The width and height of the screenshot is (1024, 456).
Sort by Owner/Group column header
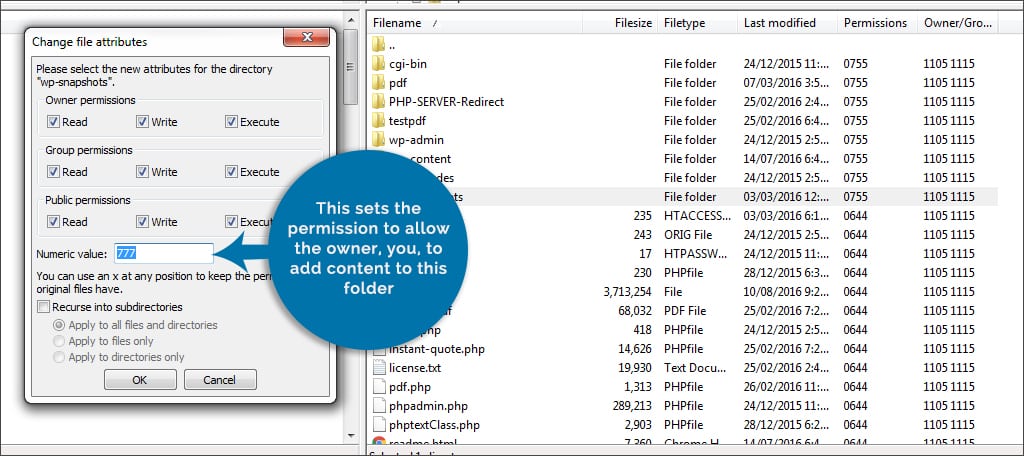957,23
